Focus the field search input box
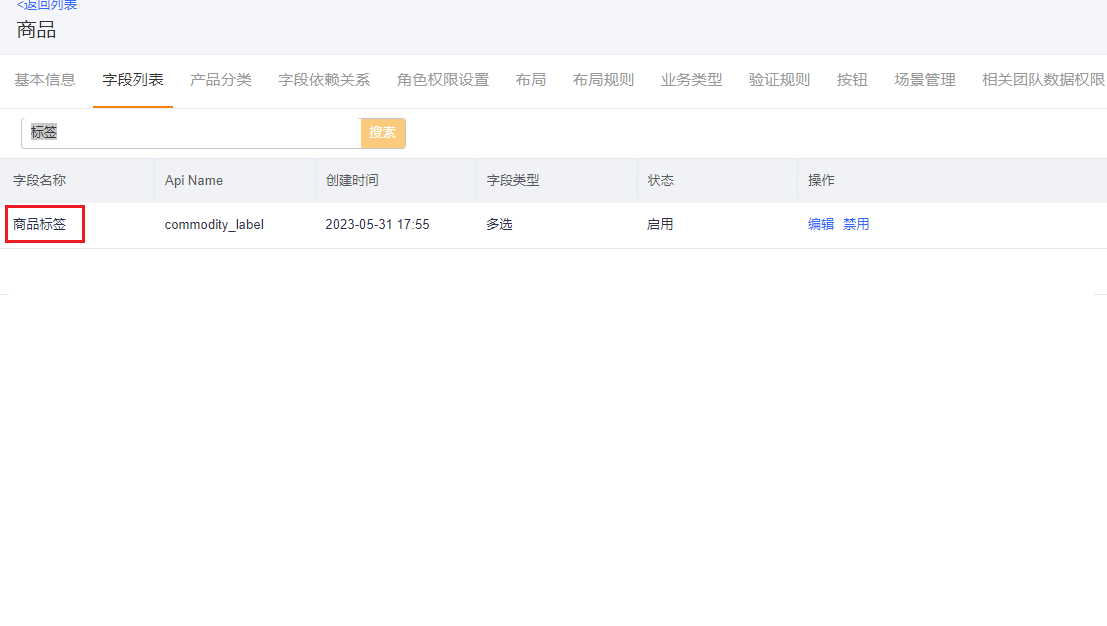 191,133
